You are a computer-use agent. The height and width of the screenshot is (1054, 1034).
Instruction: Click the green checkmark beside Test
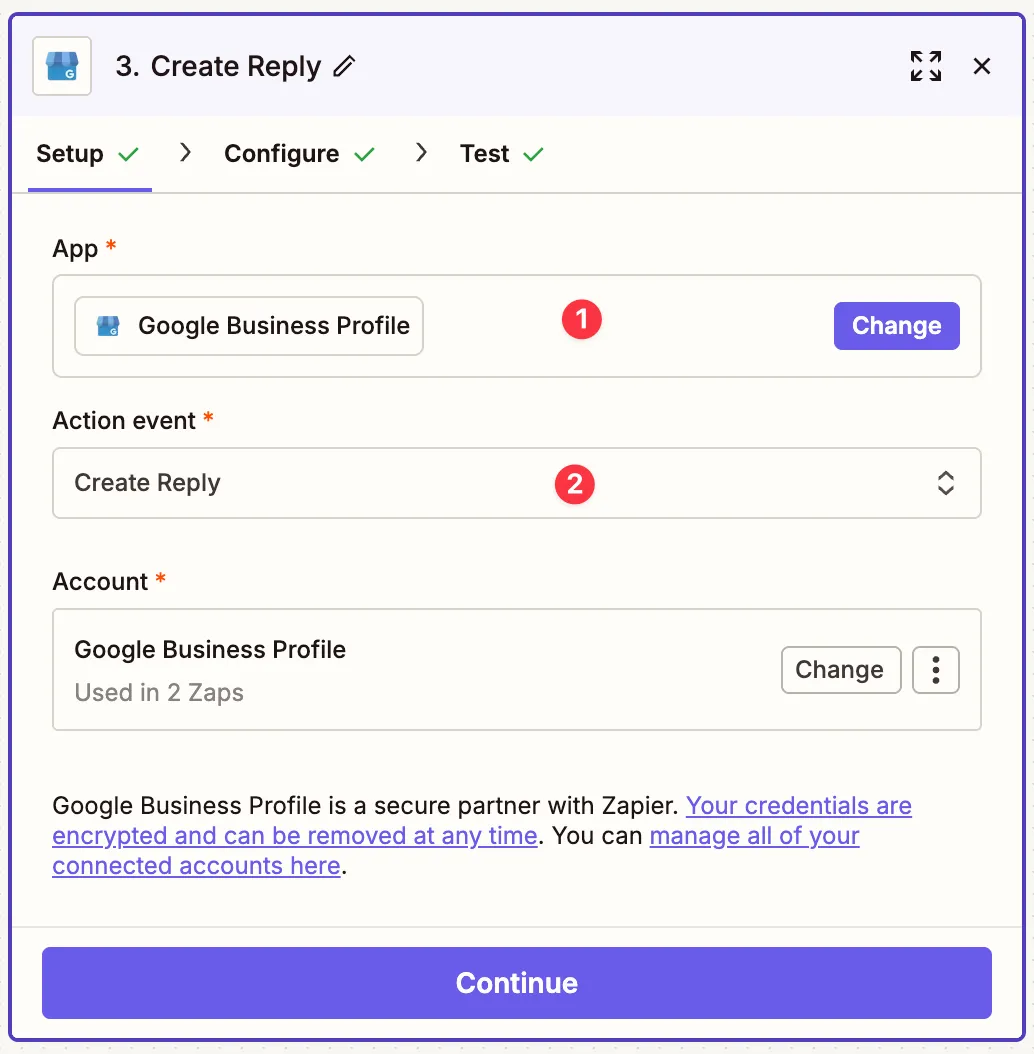(x=534, y=154)
